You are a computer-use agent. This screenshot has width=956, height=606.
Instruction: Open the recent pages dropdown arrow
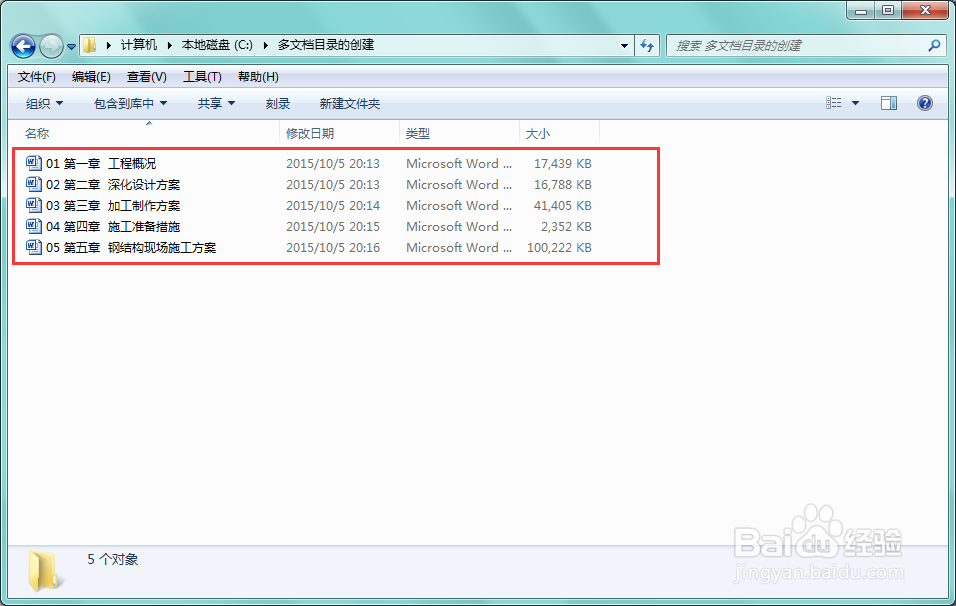pyautogui.click(x=71, y=46)
